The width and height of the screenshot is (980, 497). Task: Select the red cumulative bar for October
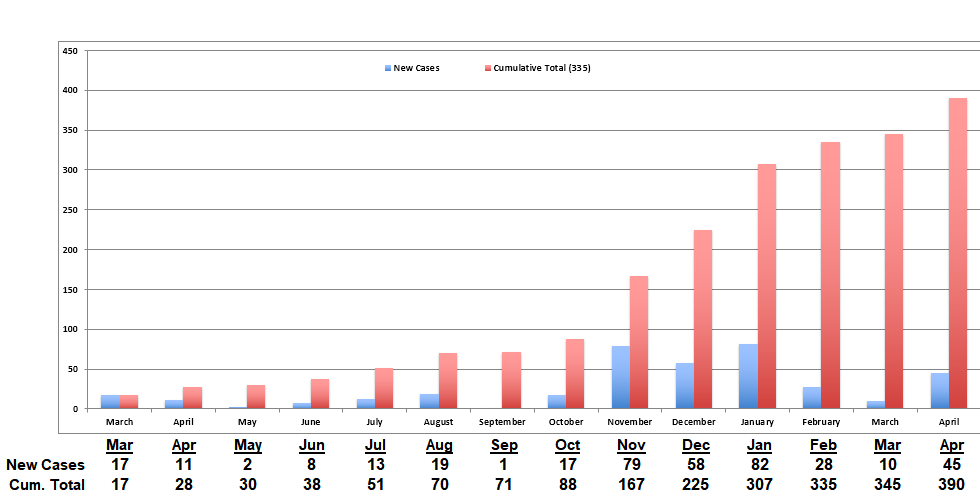575,373
